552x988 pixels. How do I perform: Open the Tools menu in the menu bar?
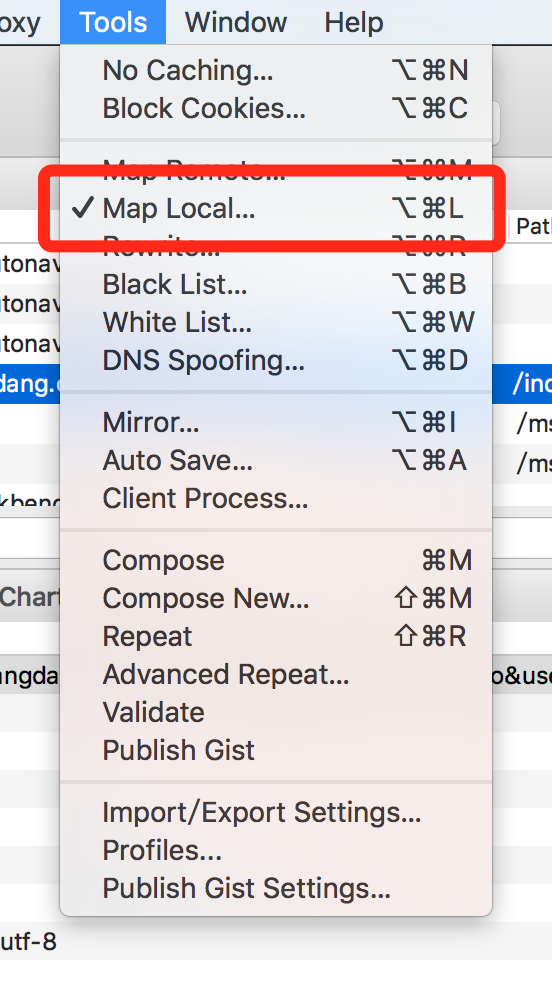(x=113, y=22)
